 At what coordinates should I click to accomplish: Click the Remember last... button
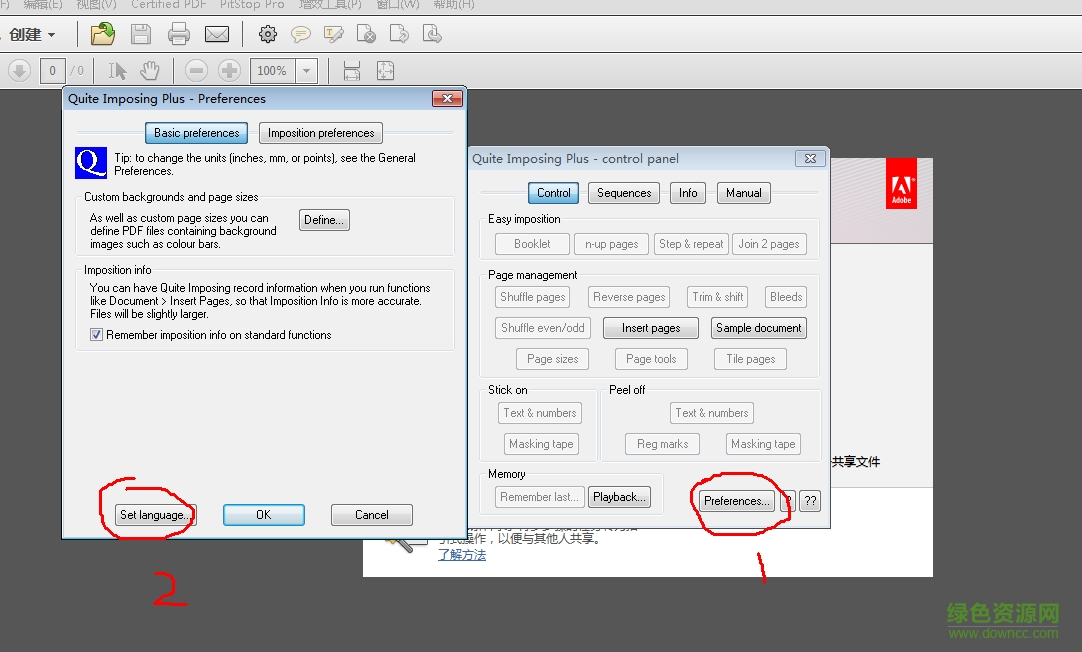[540, 497]
